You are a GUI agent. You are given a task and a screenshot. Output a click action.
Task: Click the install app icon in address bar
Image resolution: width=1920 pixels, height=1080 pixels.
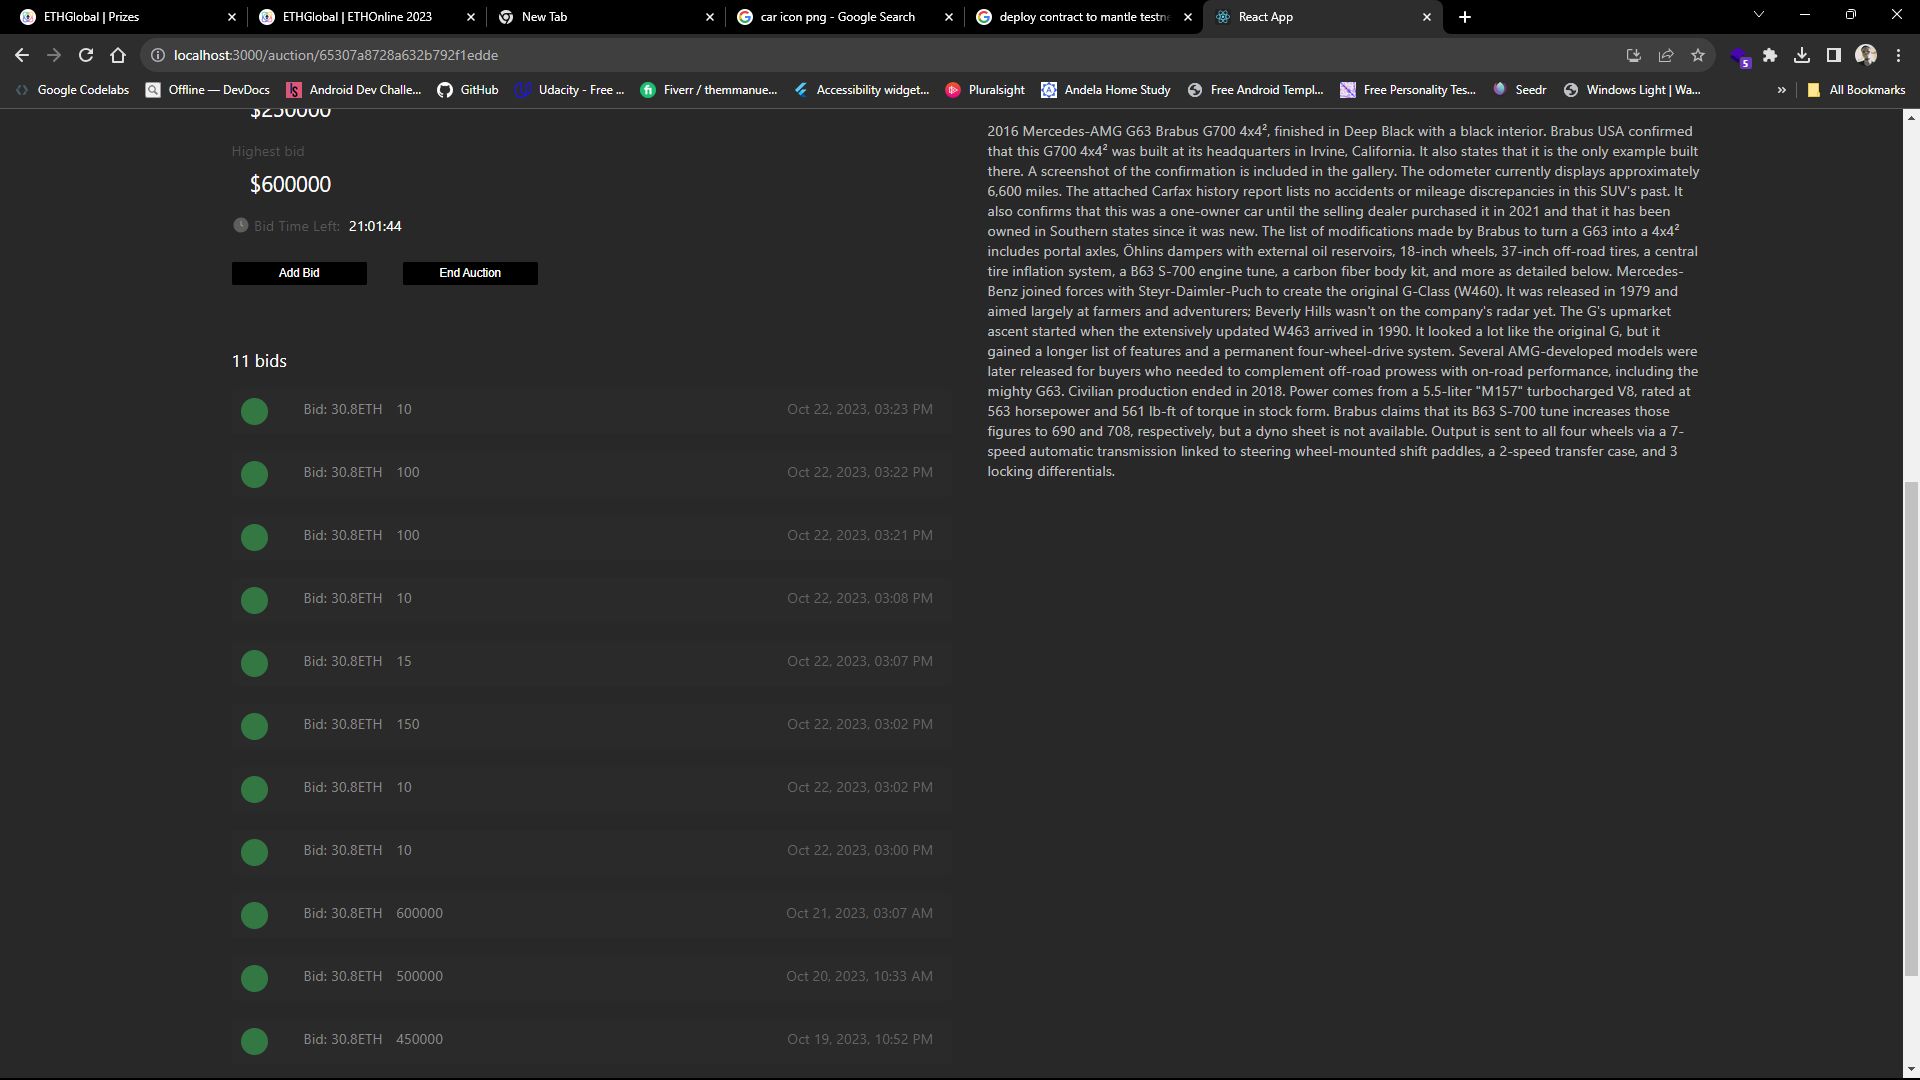point(1634,55)
